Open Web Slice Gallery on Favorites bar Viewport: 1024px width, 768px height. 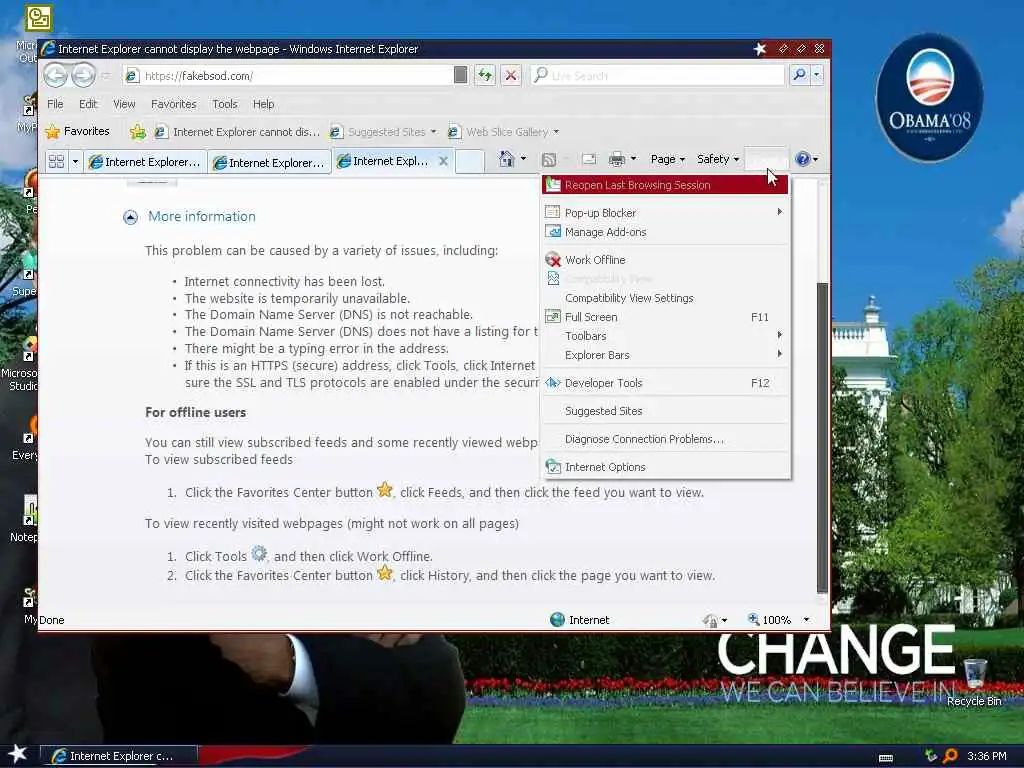[504, 132]
